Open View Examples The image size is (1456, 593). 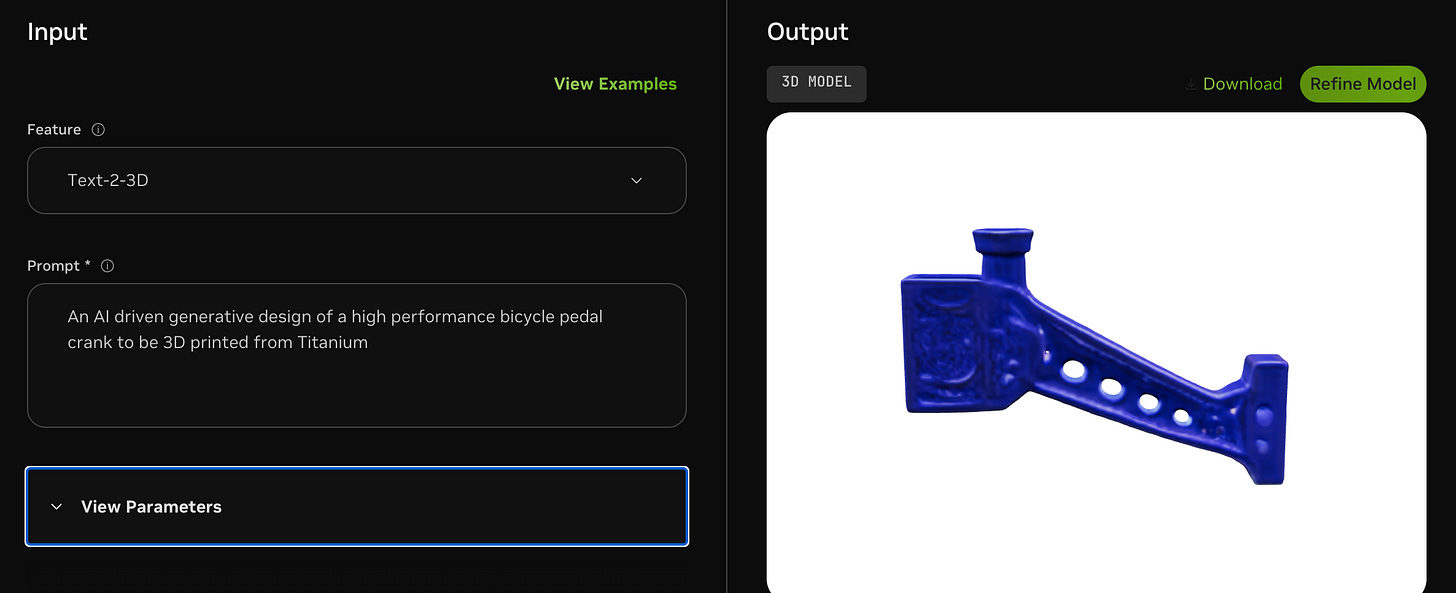pos(615,84)
